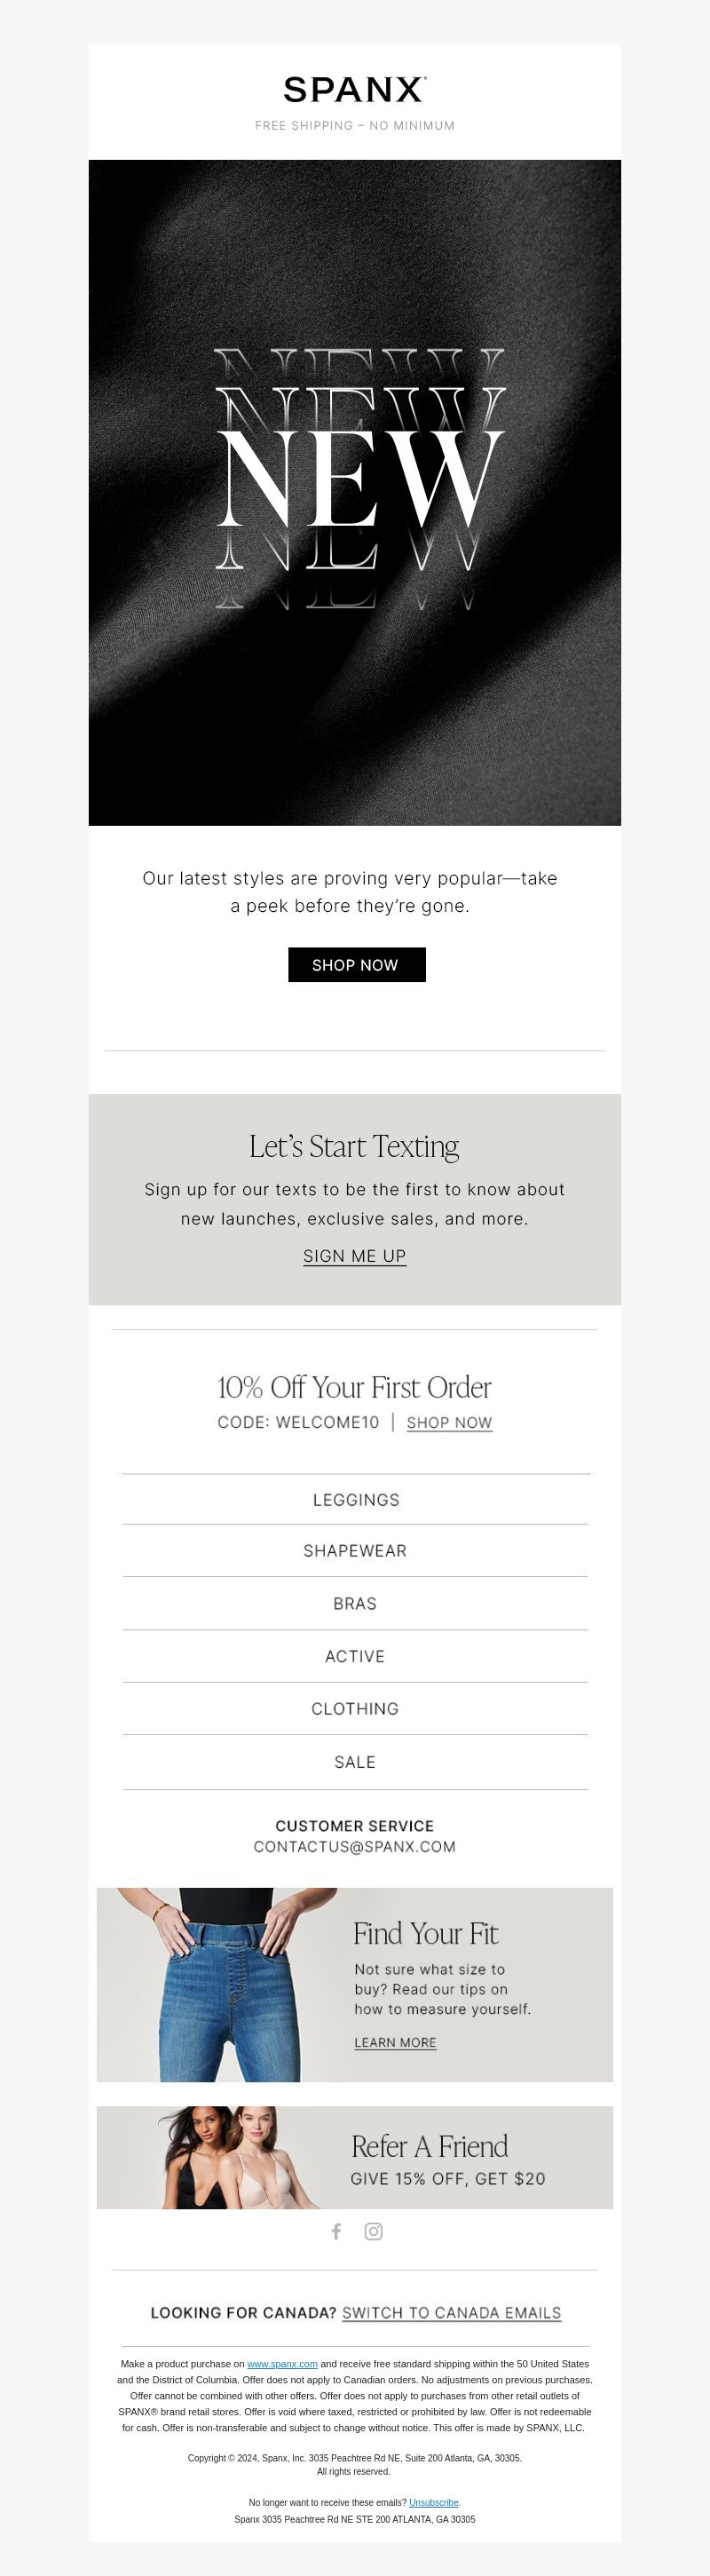Screen dimensions: 710x2576
Task: Click the NEW hero image
Action: click(355, 492)
